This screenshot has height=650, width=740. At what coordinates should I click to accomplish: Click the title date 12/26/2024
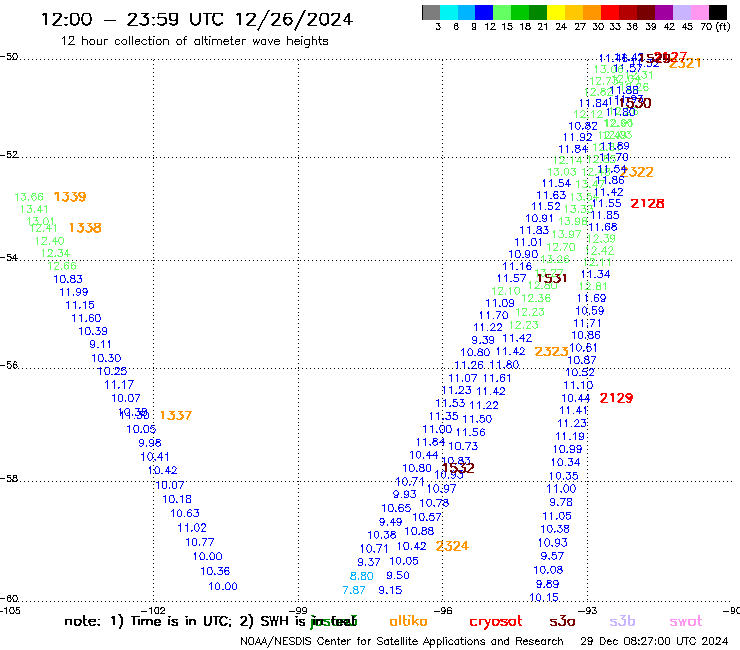click(294, 19)
